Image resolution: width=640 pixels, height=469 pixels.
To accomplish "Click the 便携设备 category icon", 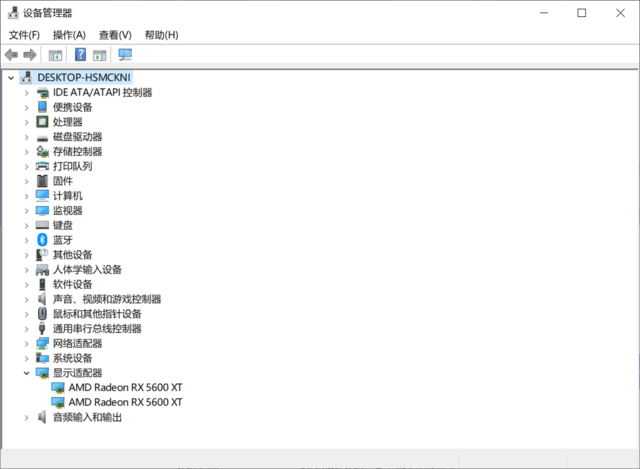I will [x=42, y=107].
